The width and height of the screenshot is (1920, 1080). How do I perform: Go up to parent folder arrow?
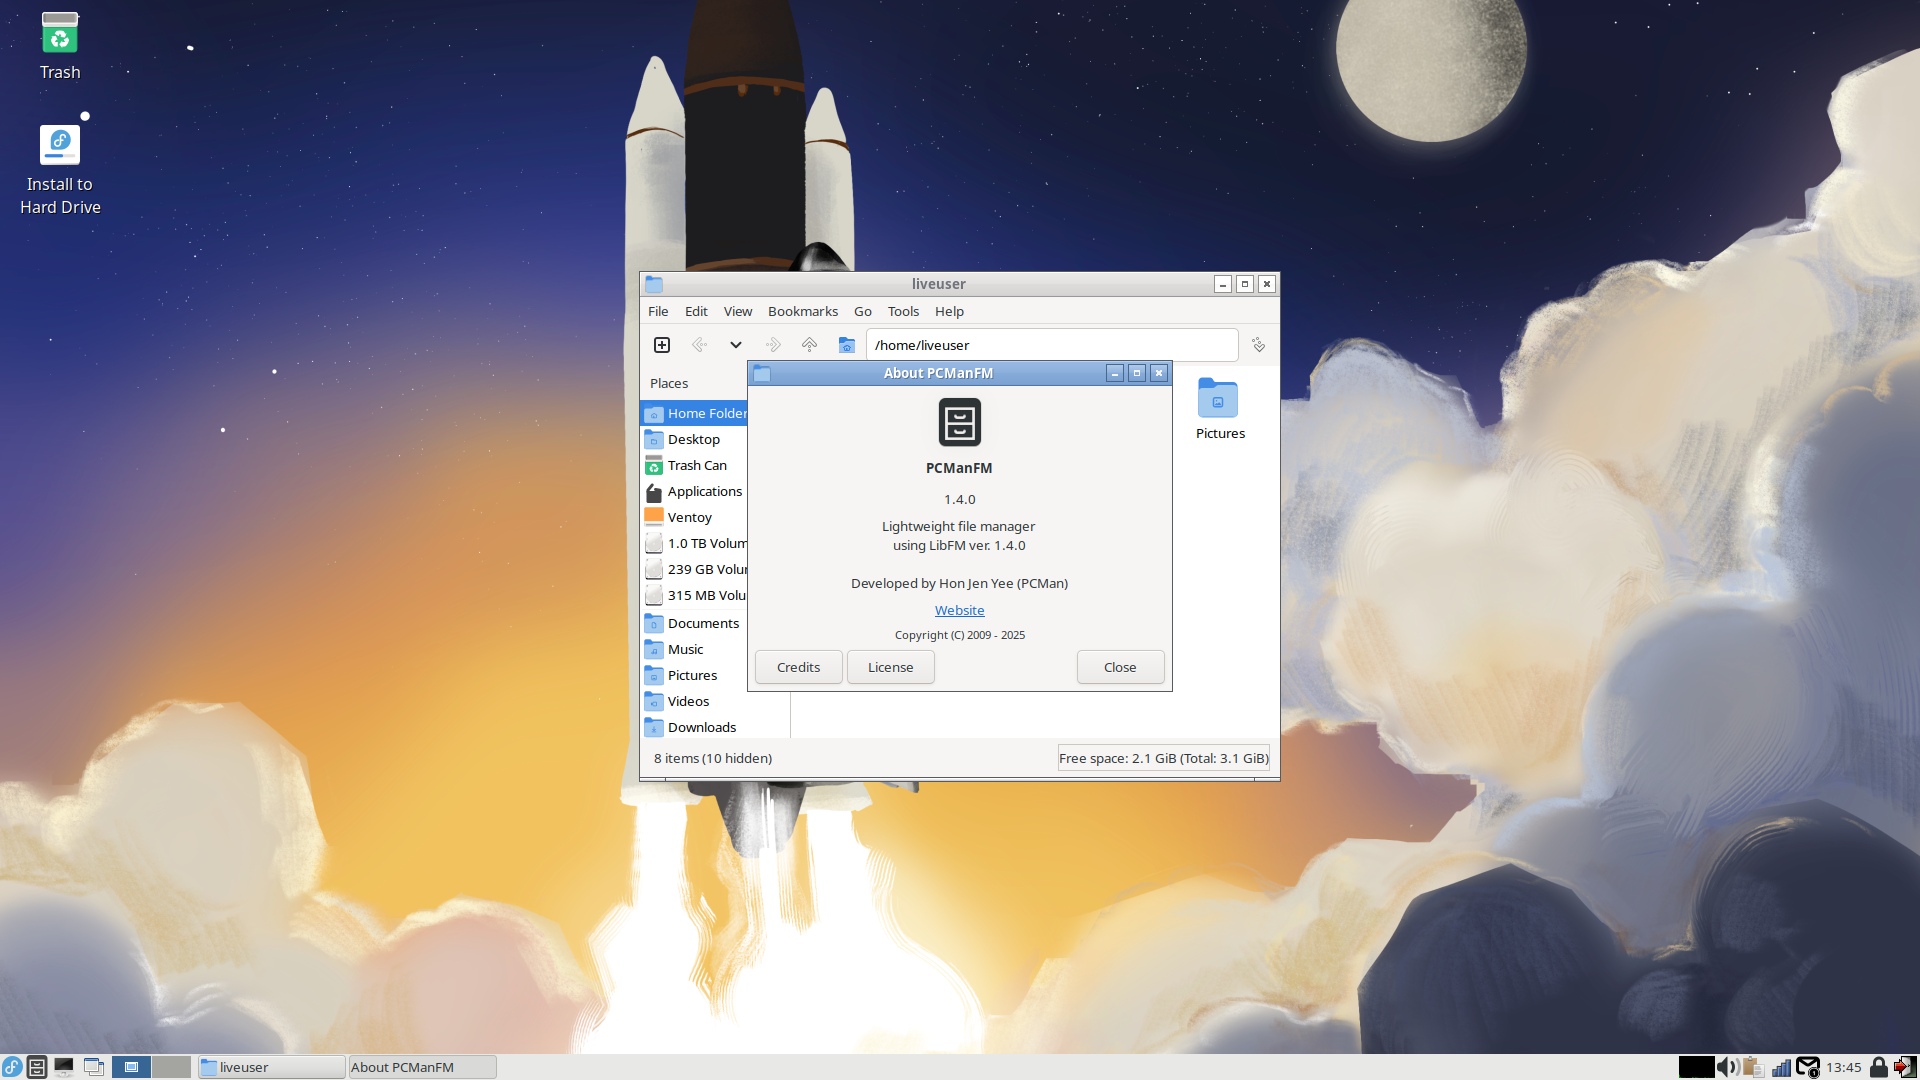(x=809, y=345)
